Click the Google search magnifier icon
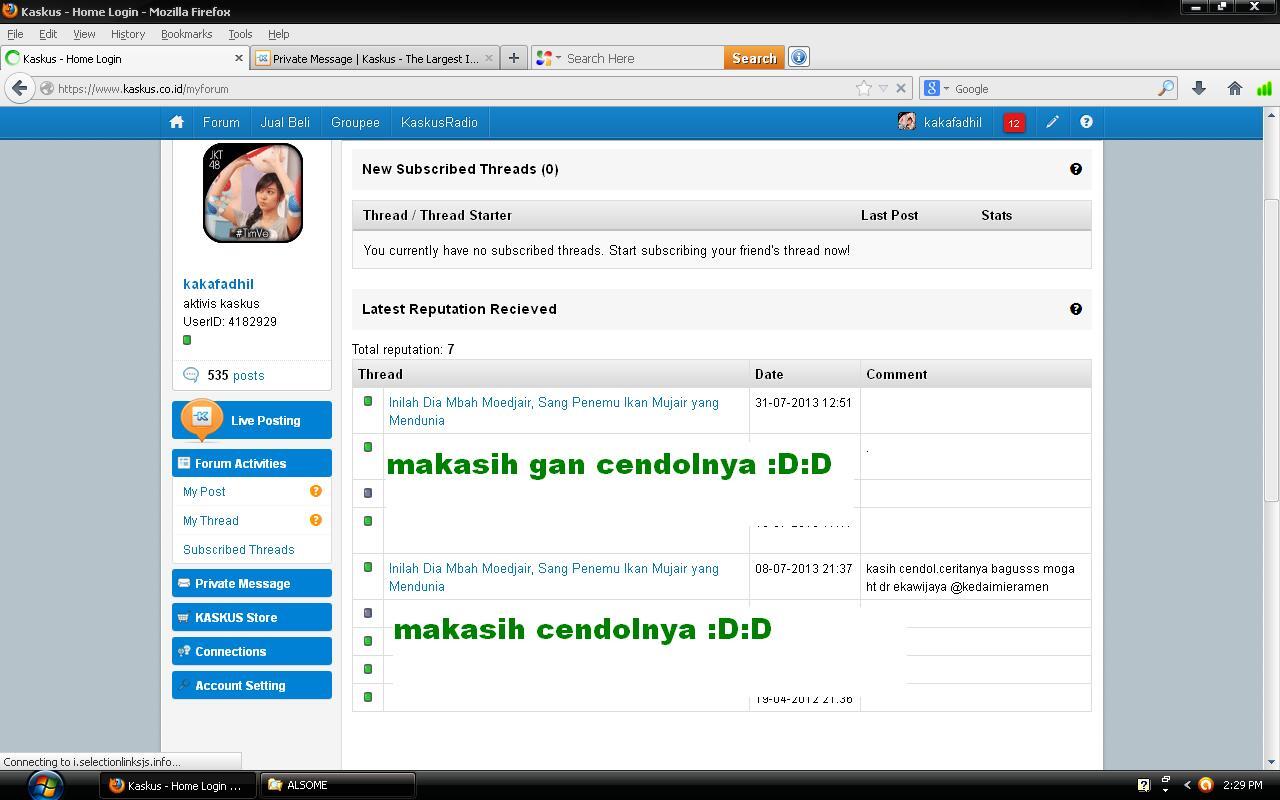Screen dimensions: 1280x800 1166,88
